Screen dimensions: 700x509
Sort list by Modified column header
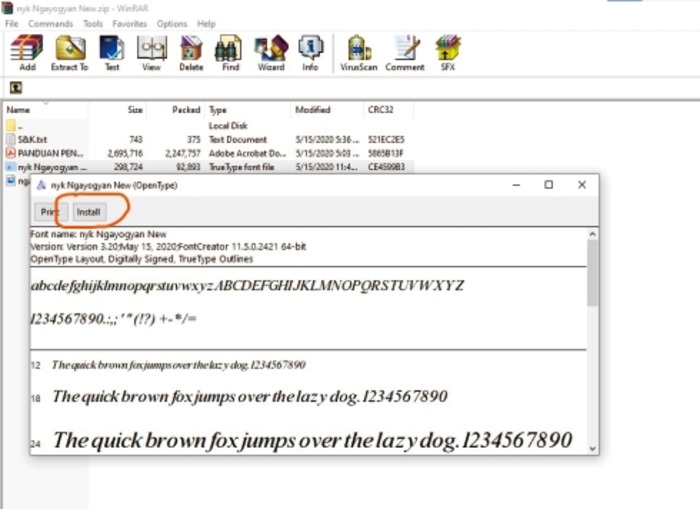(x=327, y=110)
